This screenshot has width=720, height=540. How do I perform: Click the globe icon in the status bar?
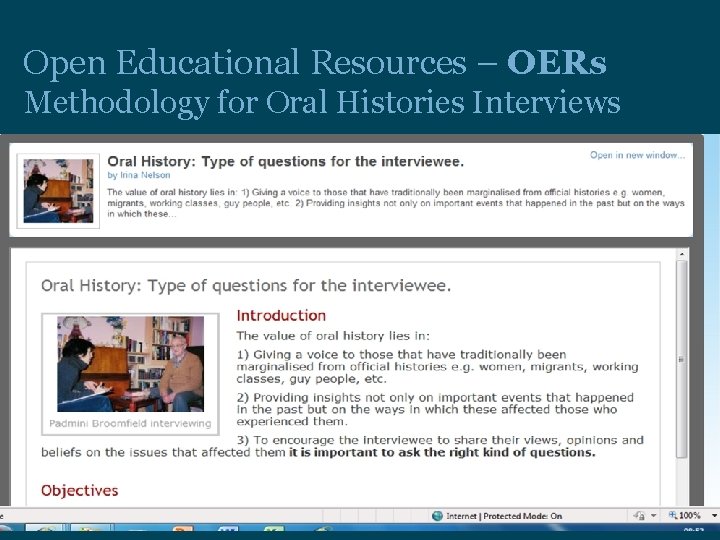click(x=437, y=516)
